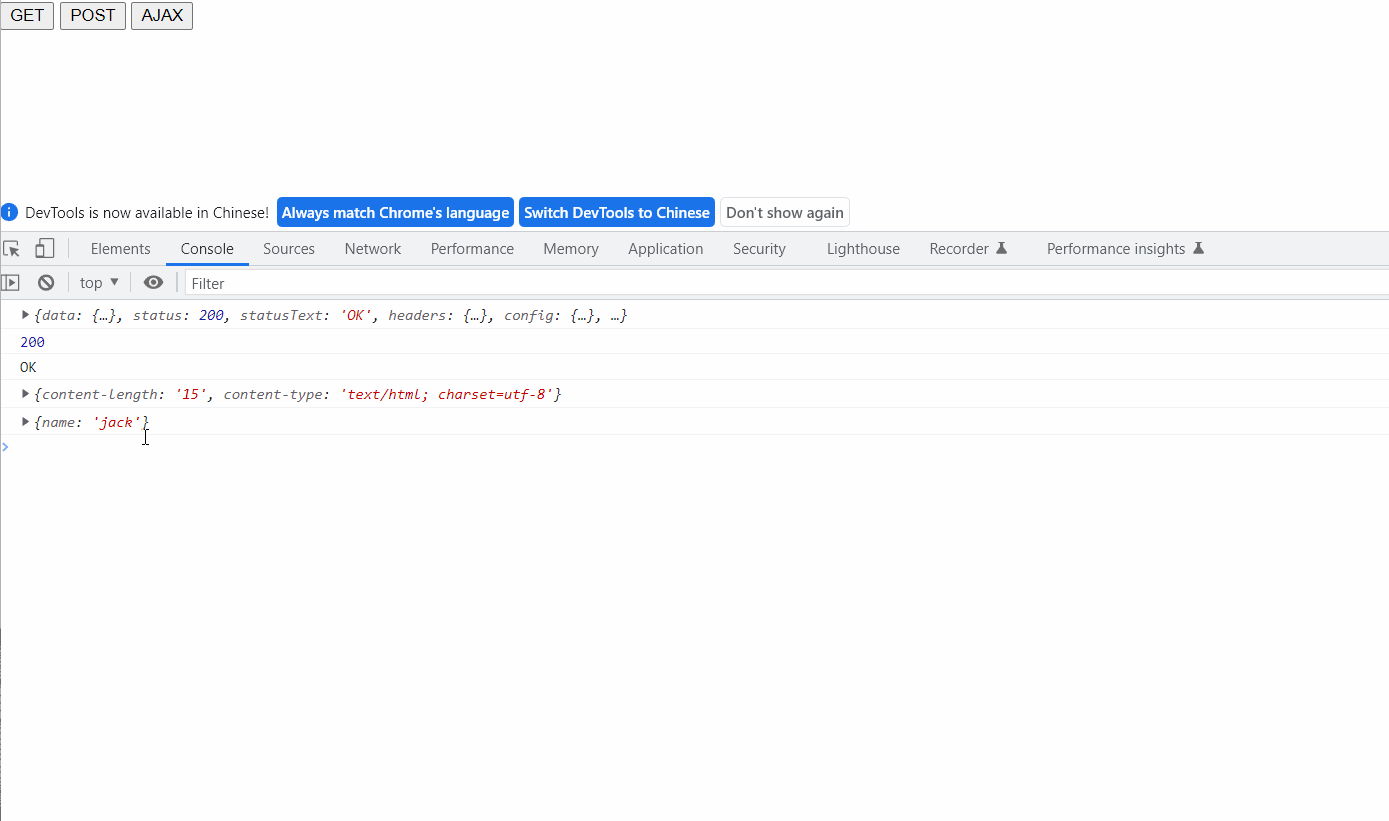This screenshot has height=821, width=1389.
Task: Click the AJAX button
Action: 162,16
